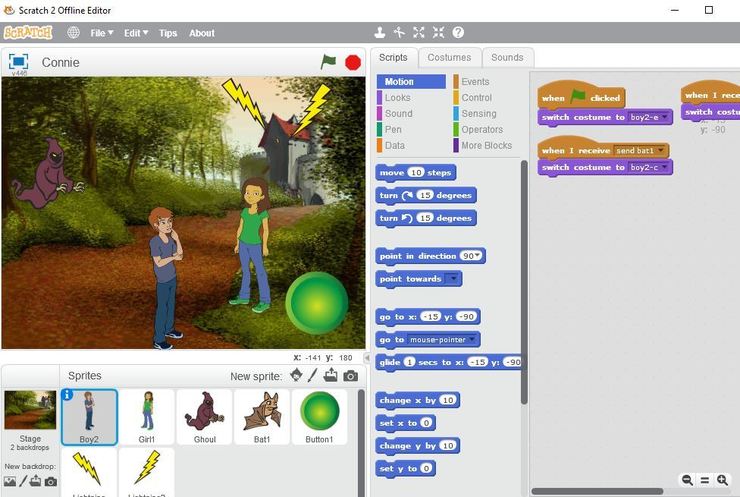The image size is (740, 497).
Task: Click the green flag to start project
Action: click(x=328, y=61)
